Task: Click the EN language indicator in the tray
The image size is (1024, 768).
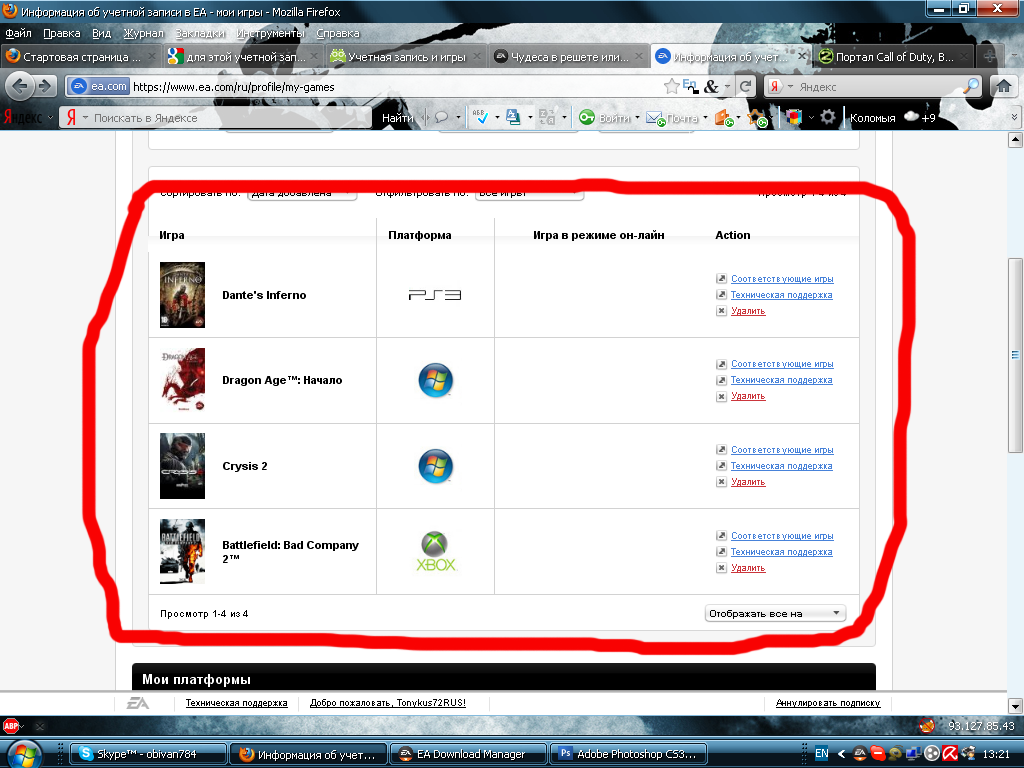Action: click(x=821, y=754)
